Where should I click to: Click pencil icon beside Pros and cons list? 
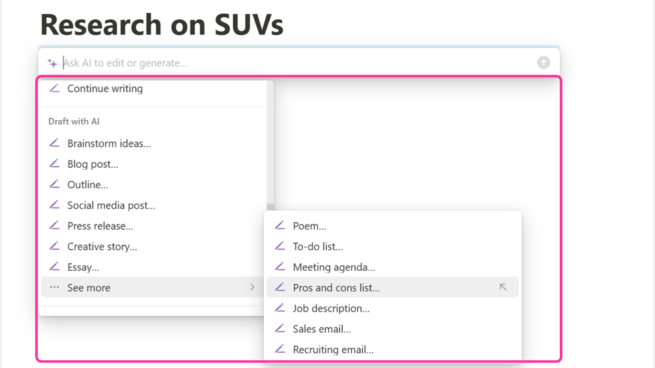click(x=280, y=287)
